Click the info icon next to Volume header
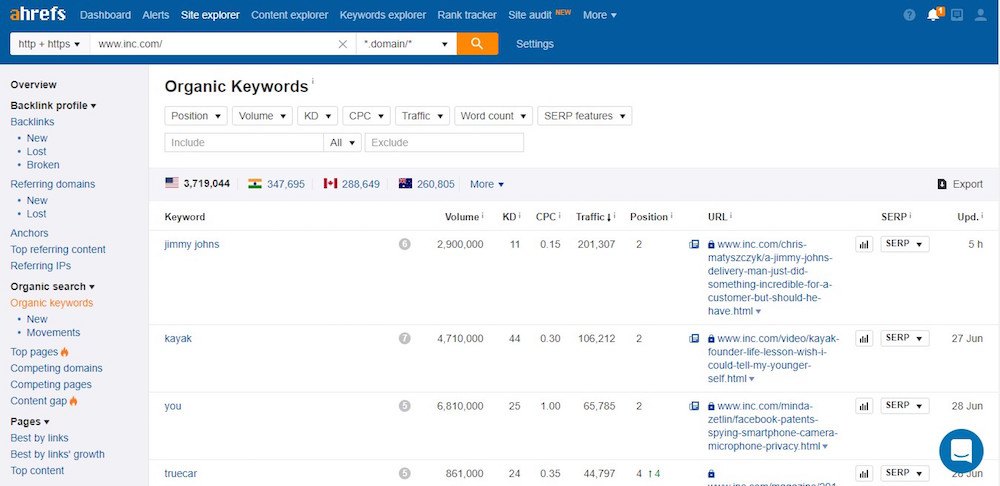Screen dimensions: 1000x486 point(483,216)
